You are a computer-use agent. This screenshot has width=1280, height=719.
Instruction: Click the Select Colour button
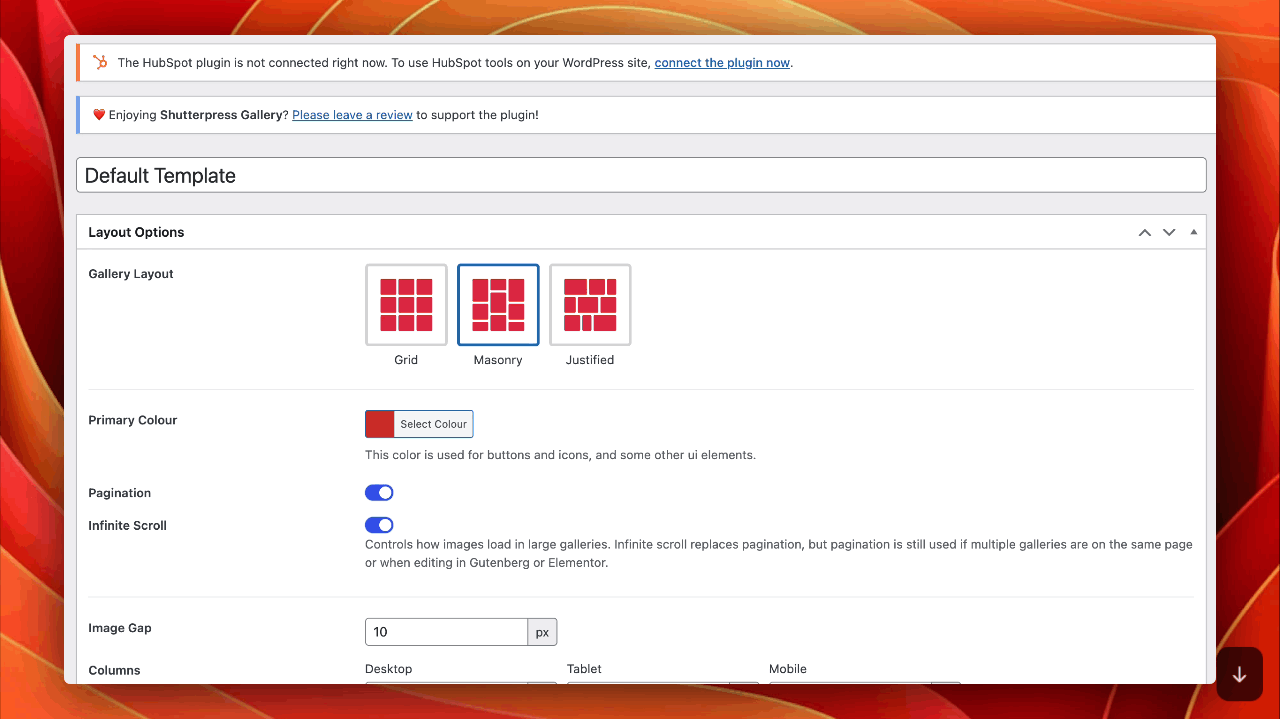[x=434, y=424]
